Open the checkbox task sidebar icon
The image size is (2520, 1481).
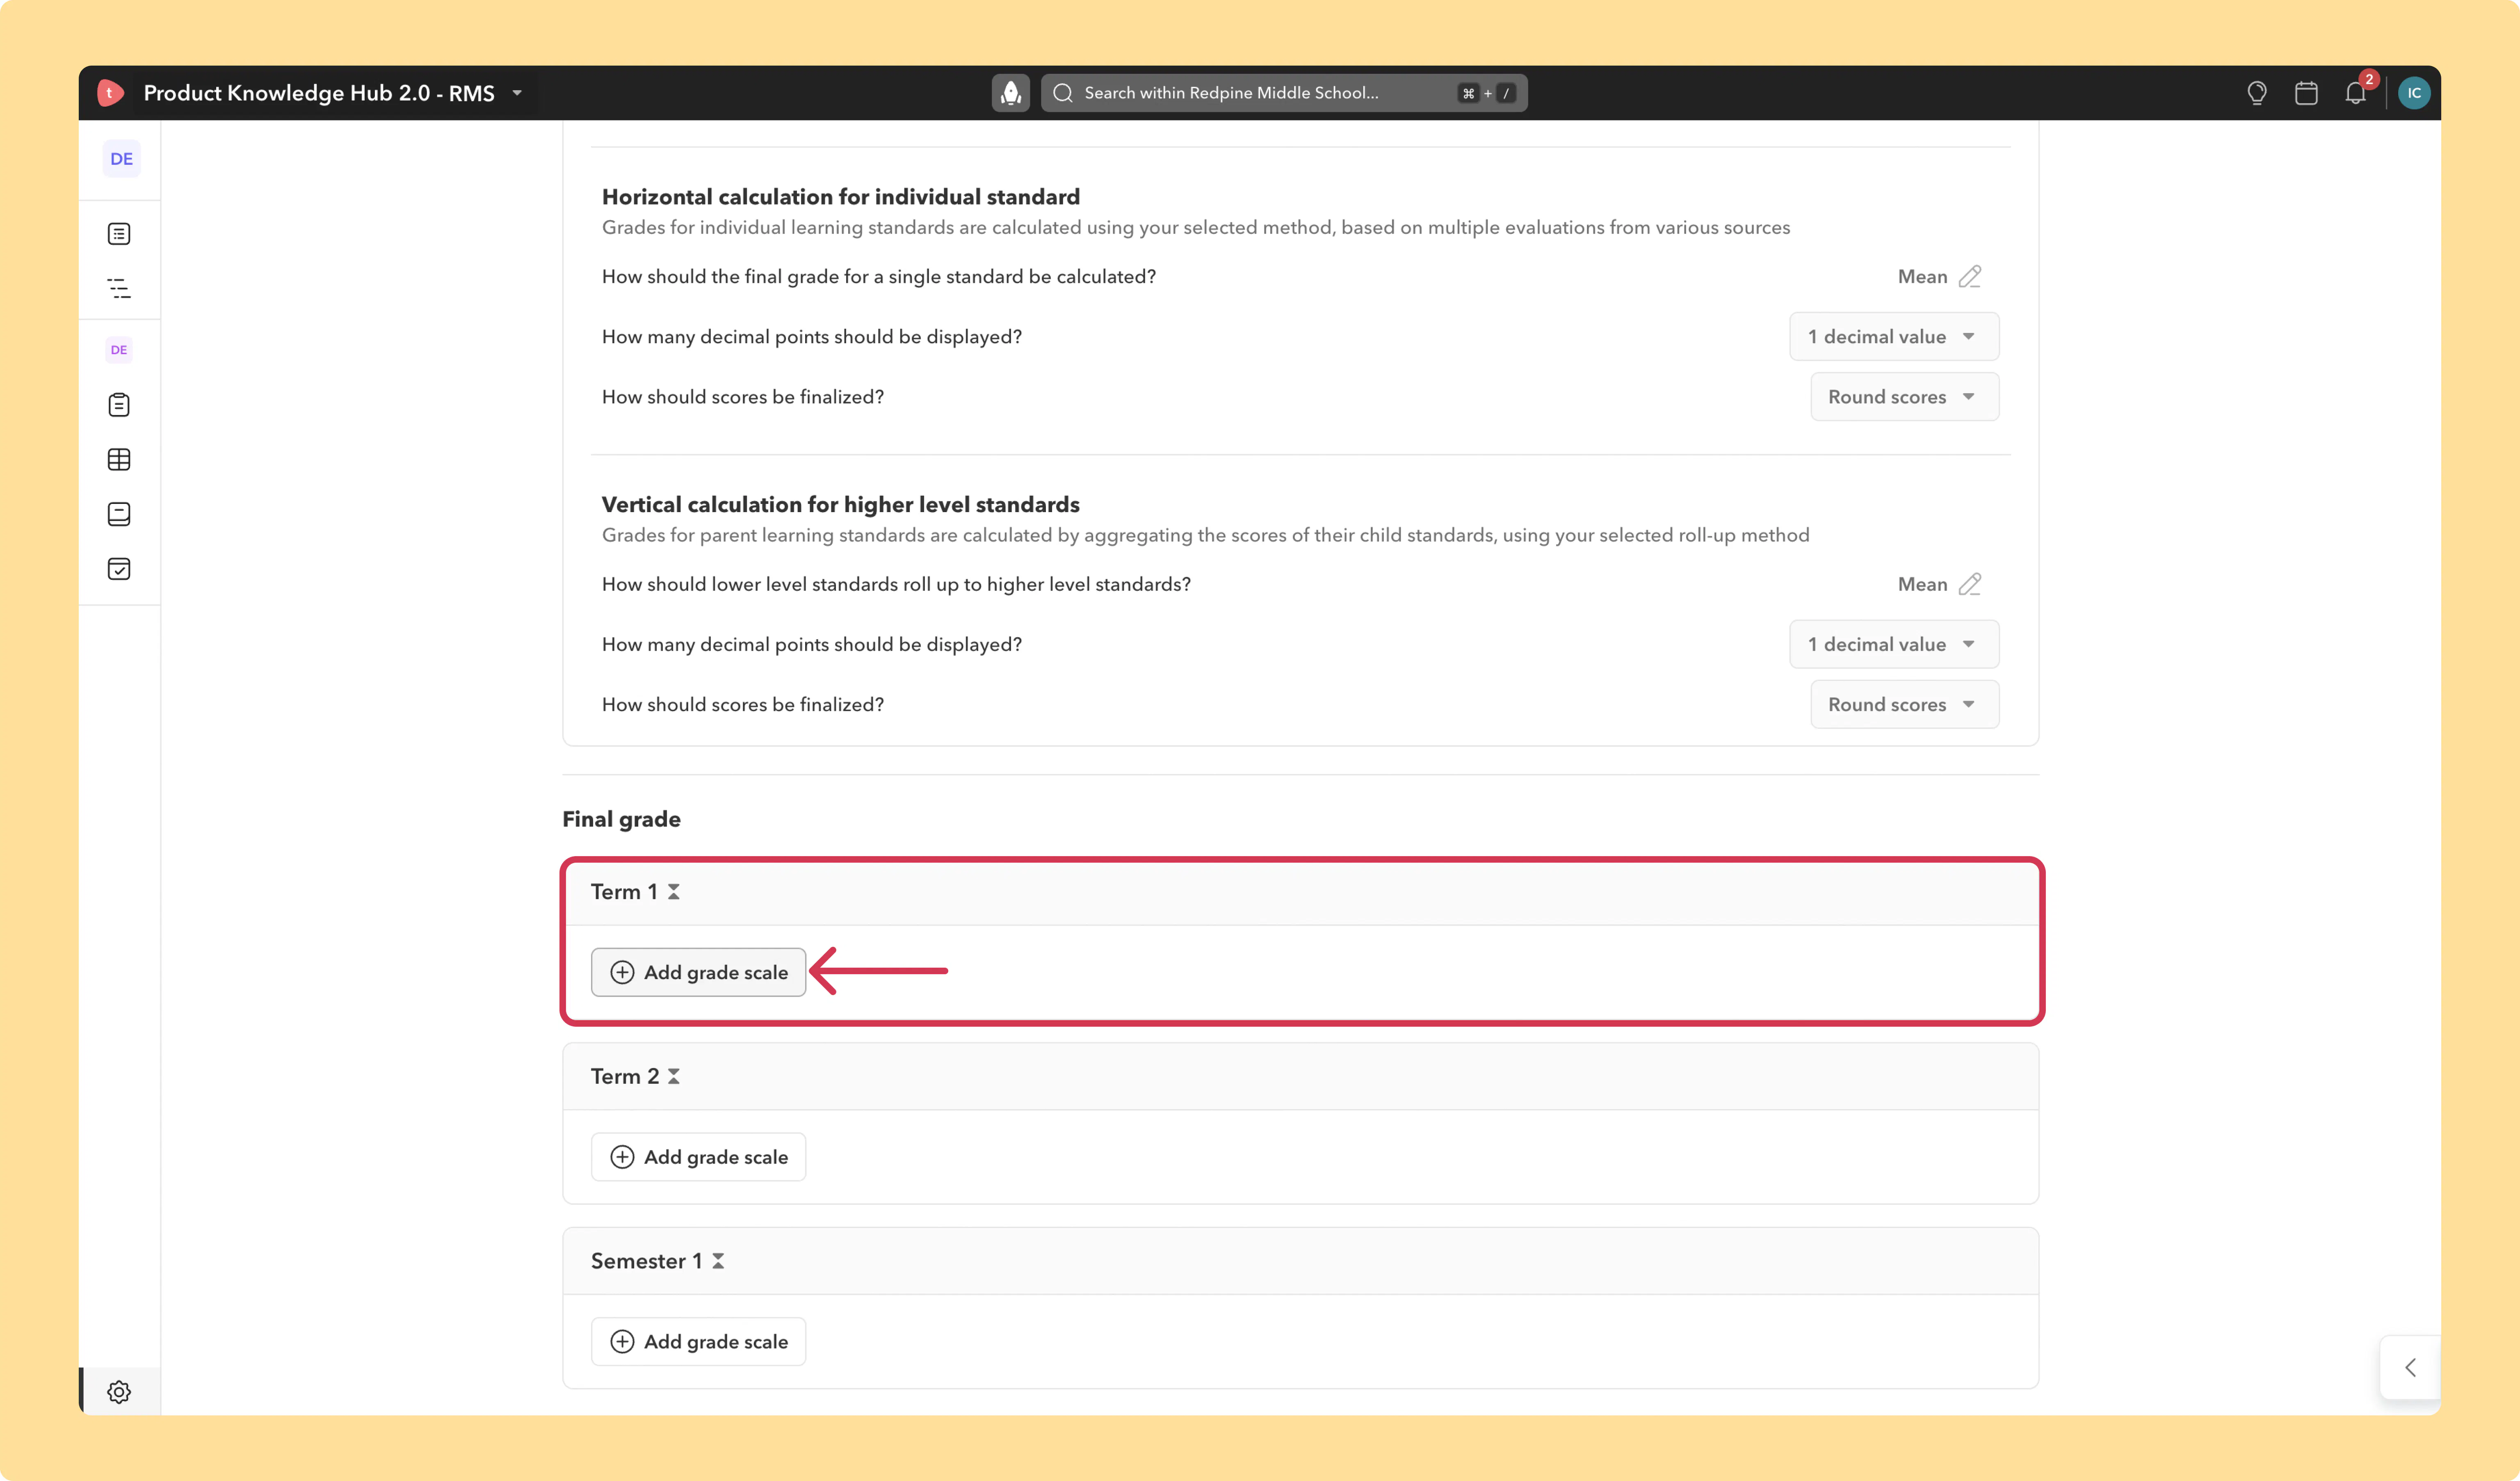[x=119, y=569]
